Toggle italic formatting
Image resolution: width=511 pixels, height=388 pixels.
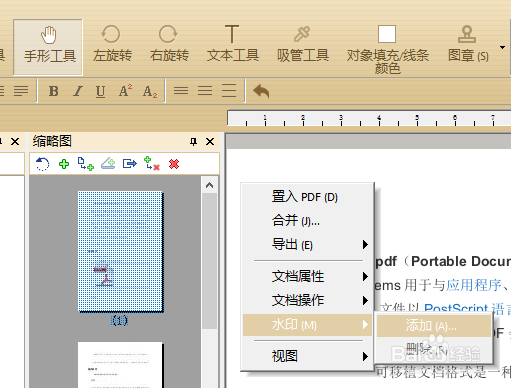[x=78, y=91]
